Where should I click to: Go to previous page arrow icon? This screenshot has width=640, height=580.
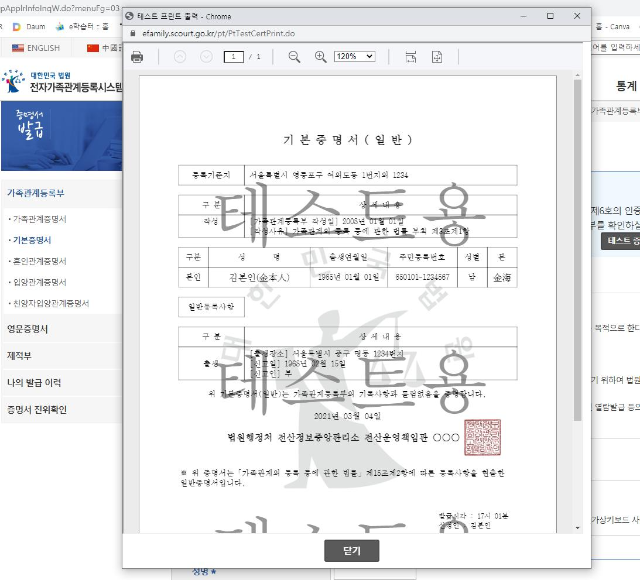coord(180,56)
